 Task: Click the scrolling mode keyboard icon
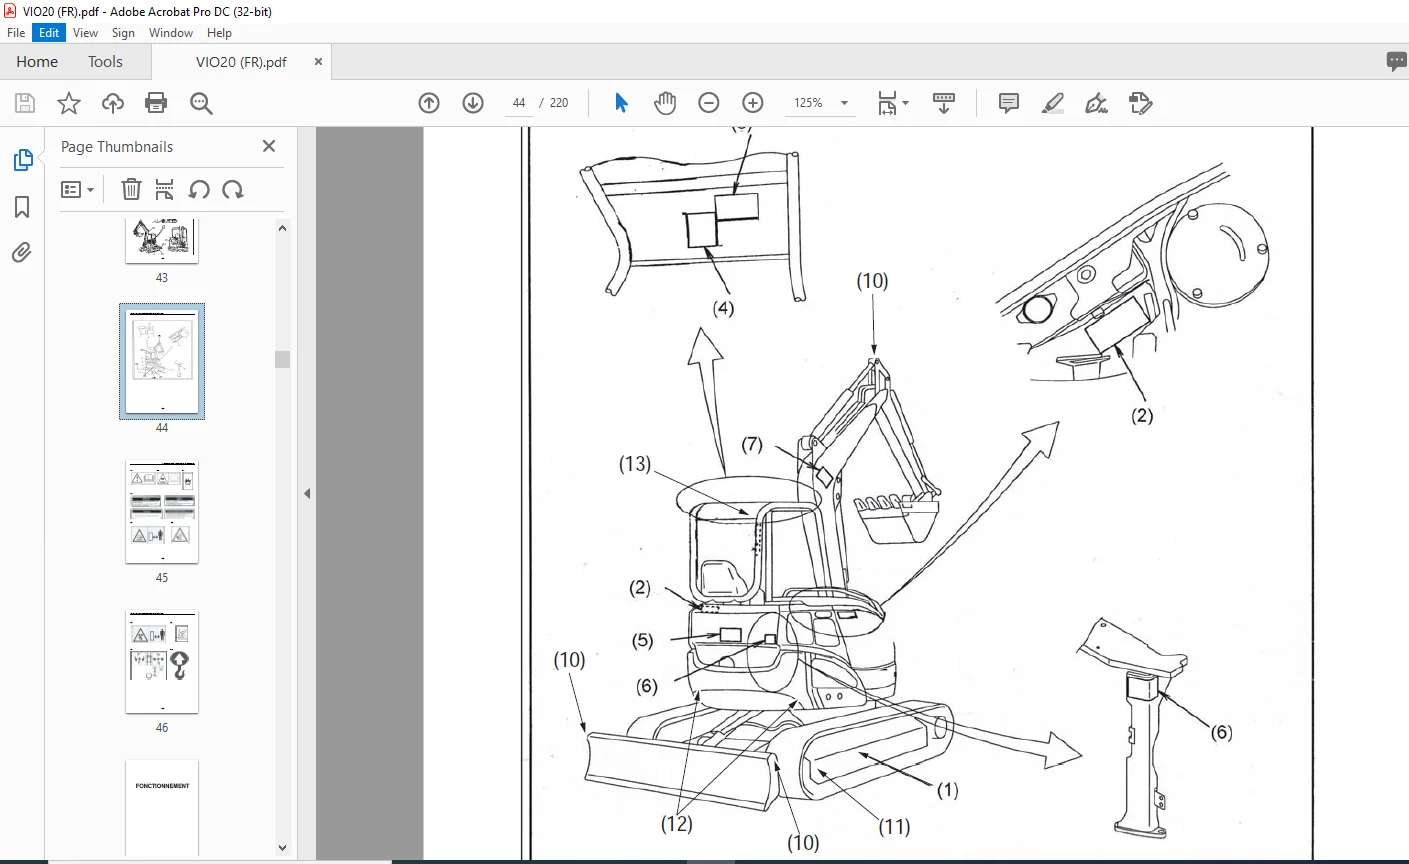[944, 103]
